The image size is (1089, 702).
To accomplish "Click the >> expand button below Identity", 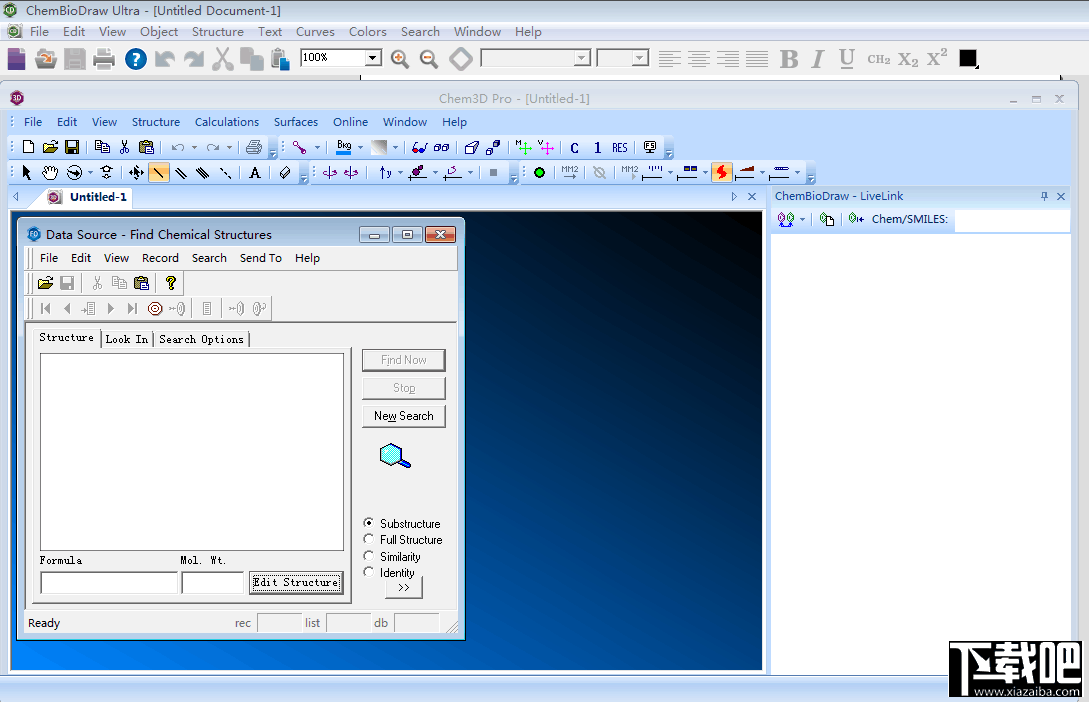I will point(404,587).
